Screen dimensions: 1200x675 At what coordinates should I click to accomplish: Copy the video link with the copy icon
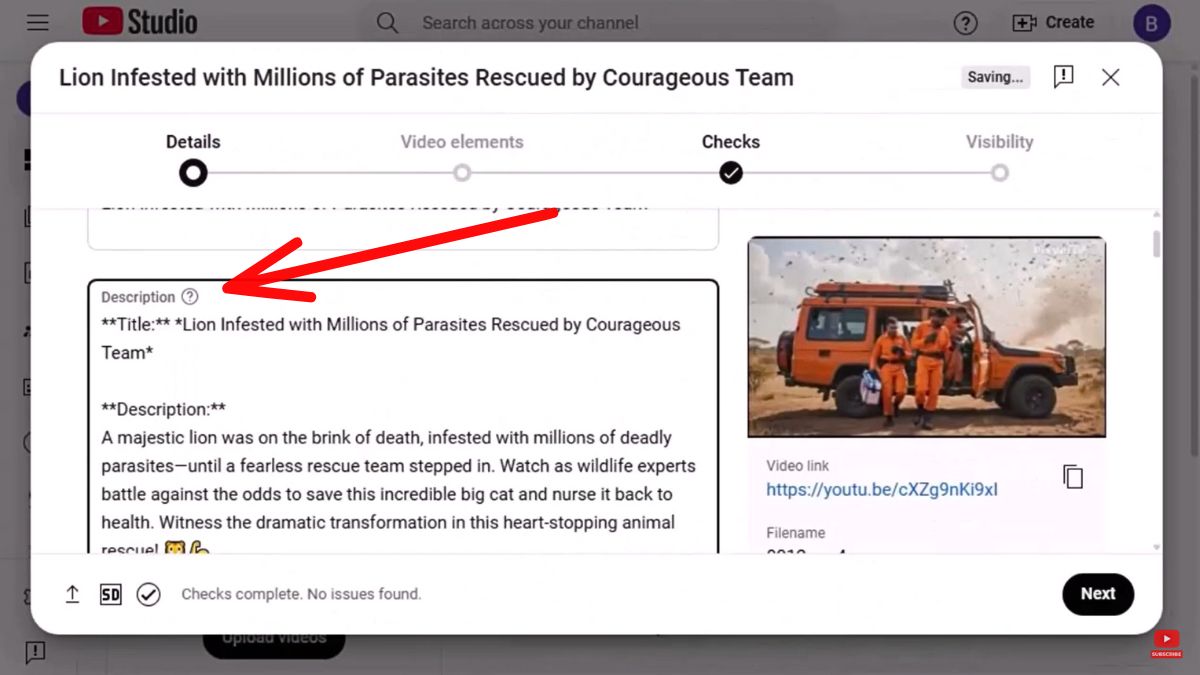click(x=1073, y=477)
